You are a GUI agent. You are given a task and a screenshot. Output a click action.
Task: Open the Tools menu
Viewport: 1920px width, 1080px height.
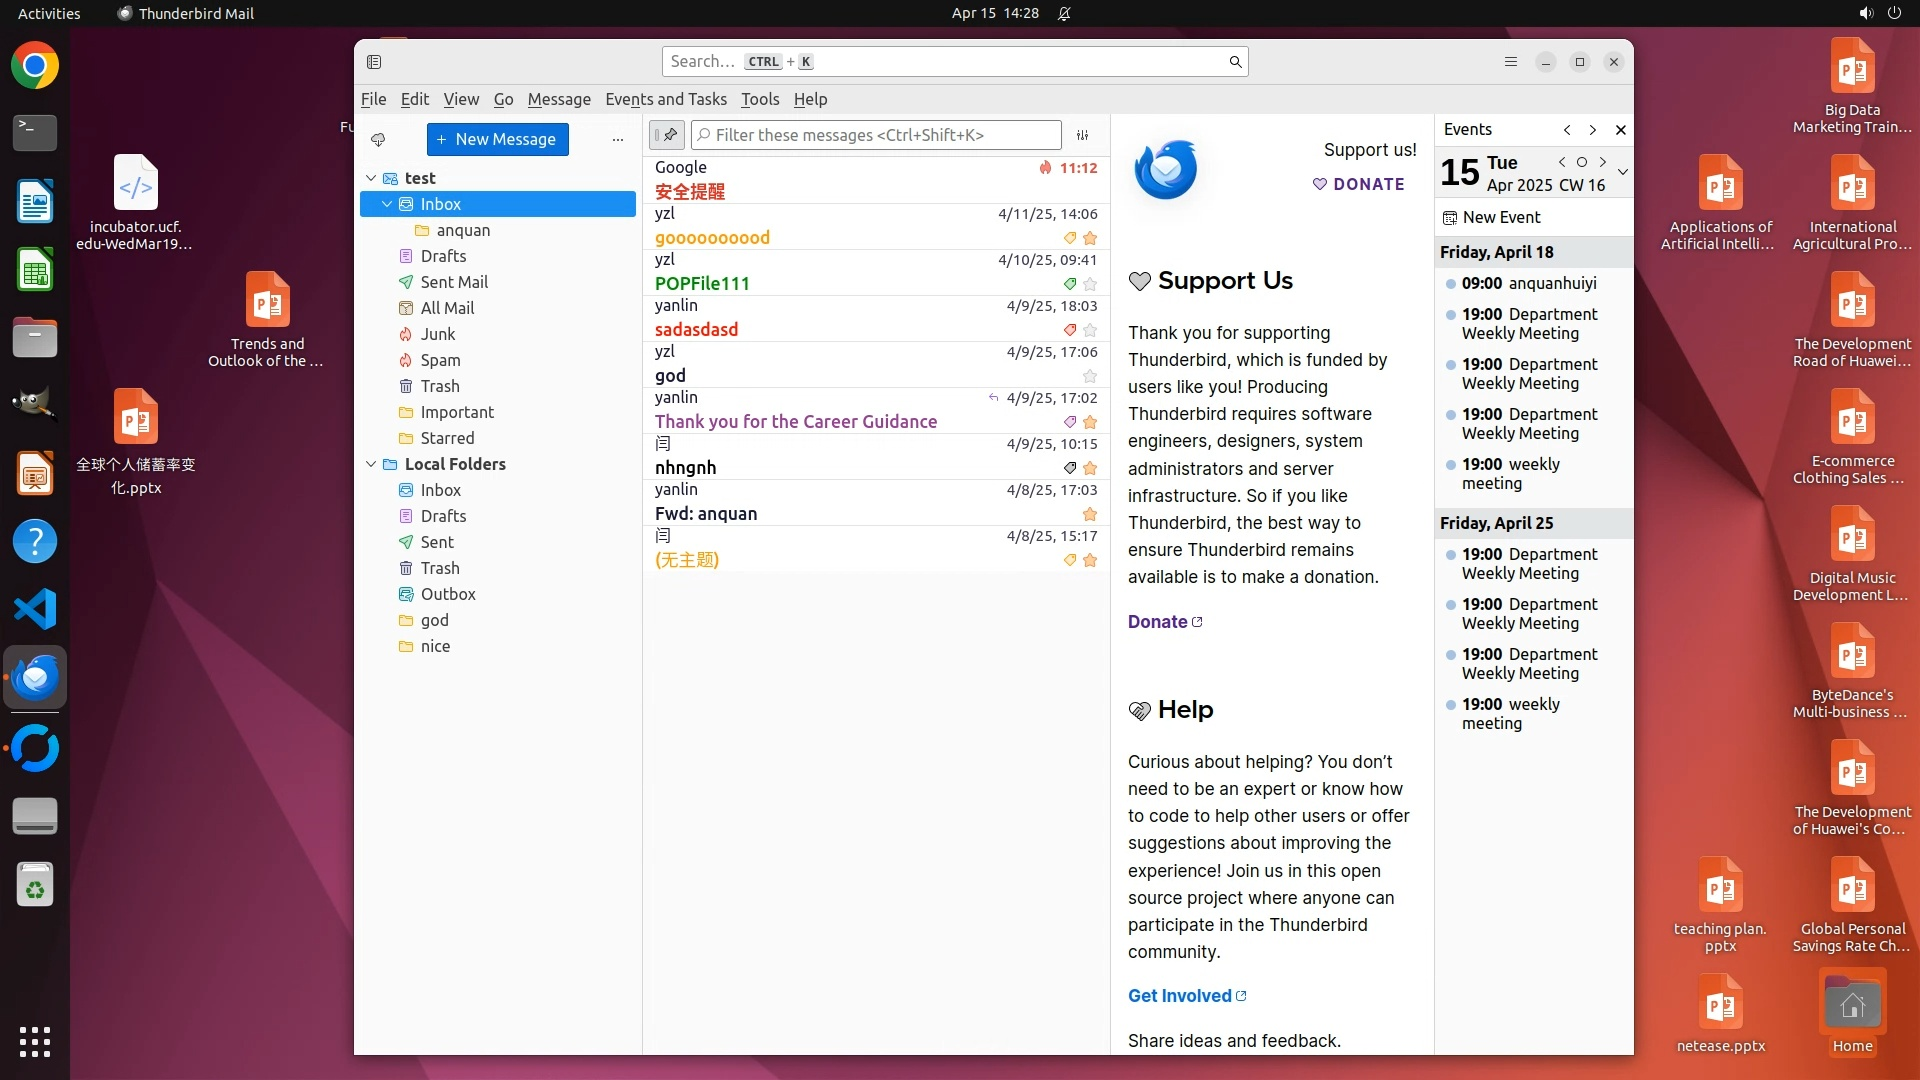(759, 99)
